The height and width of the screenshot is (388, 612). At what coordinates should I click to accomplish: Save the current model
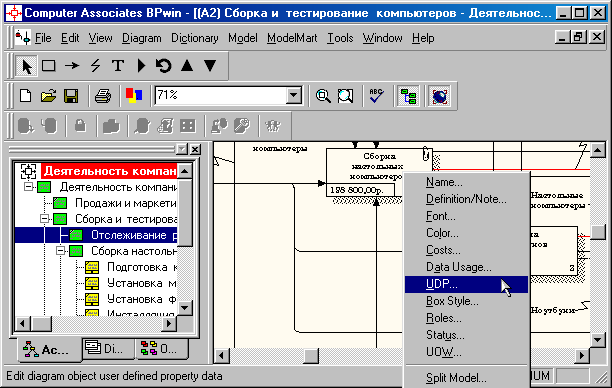[71, 96]
